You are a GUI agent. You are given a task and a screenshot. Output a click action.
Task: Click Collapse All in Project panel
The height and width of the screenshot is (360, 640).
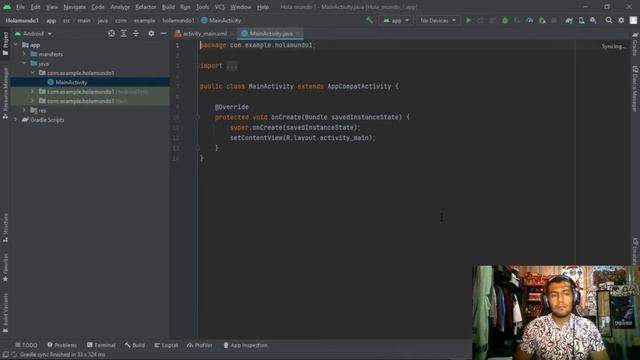click(x=136, y=33)
